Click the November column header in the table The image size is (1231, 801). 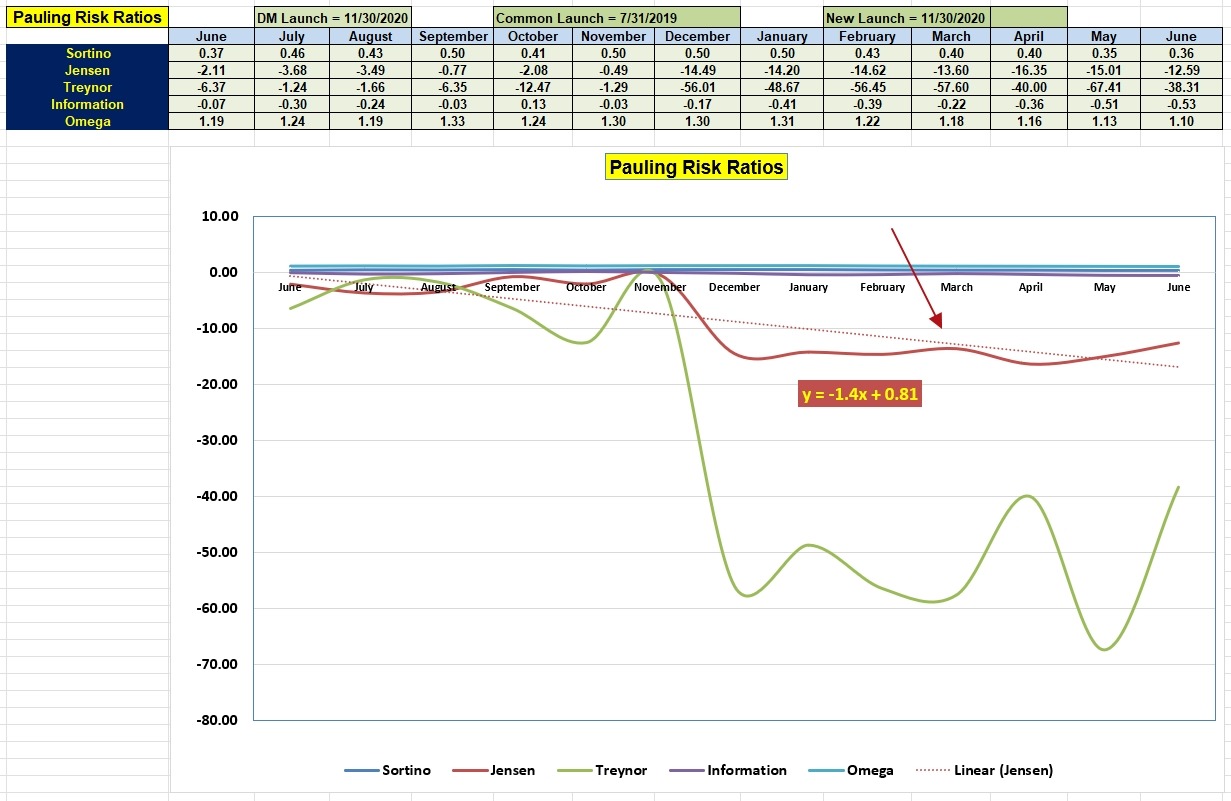click(x=613, y=36)
